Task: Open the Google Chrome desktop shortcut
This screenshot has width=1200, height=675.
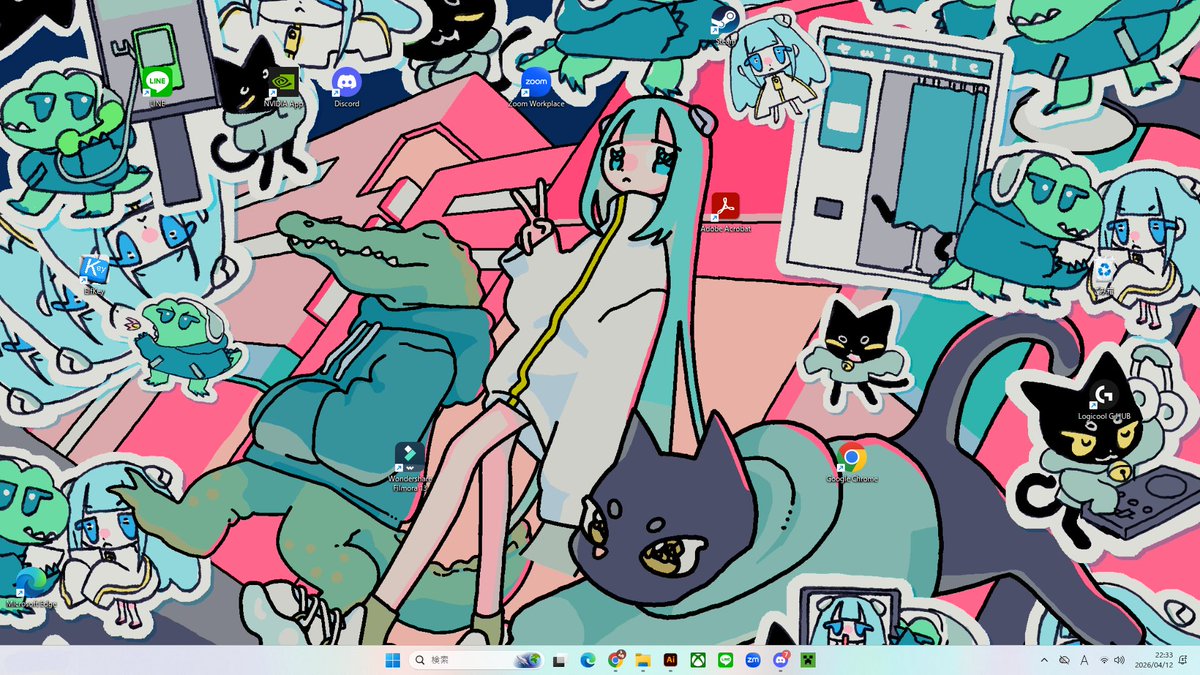Action: pos(852,462)
